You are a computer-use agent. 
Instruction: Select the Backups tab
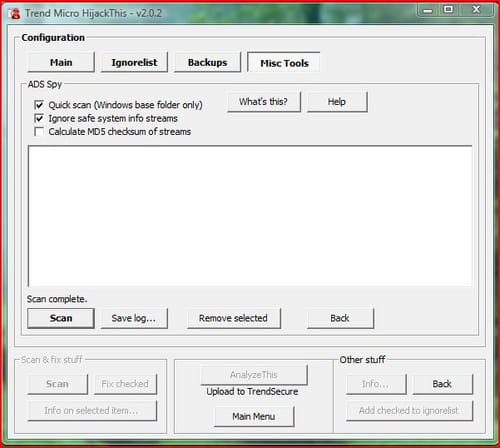point(207,62)
